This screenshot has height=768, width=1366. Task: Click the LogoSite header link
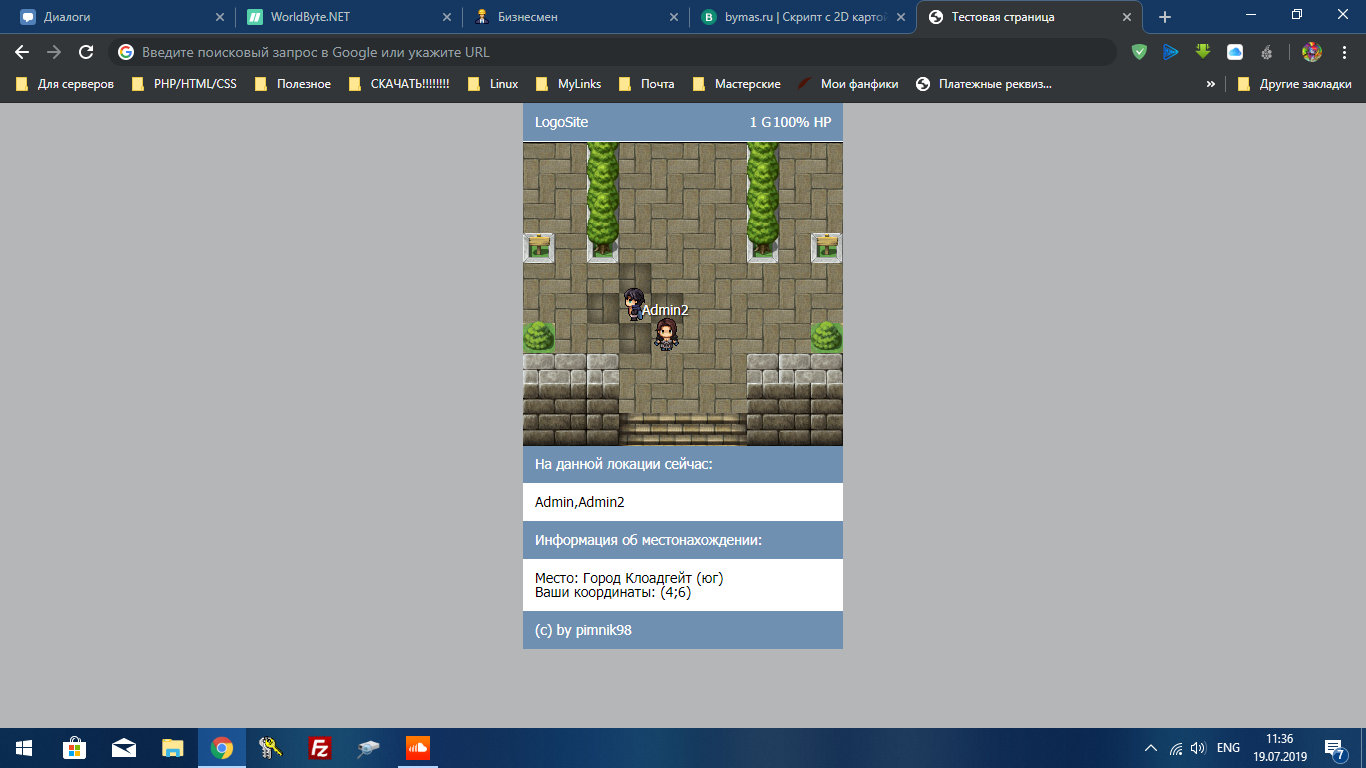561,122
